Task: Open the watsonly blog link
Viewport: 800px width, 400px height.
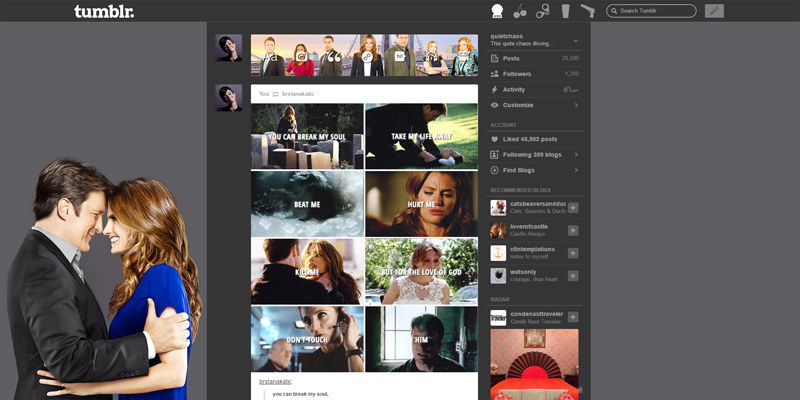Action: point(523,272)
